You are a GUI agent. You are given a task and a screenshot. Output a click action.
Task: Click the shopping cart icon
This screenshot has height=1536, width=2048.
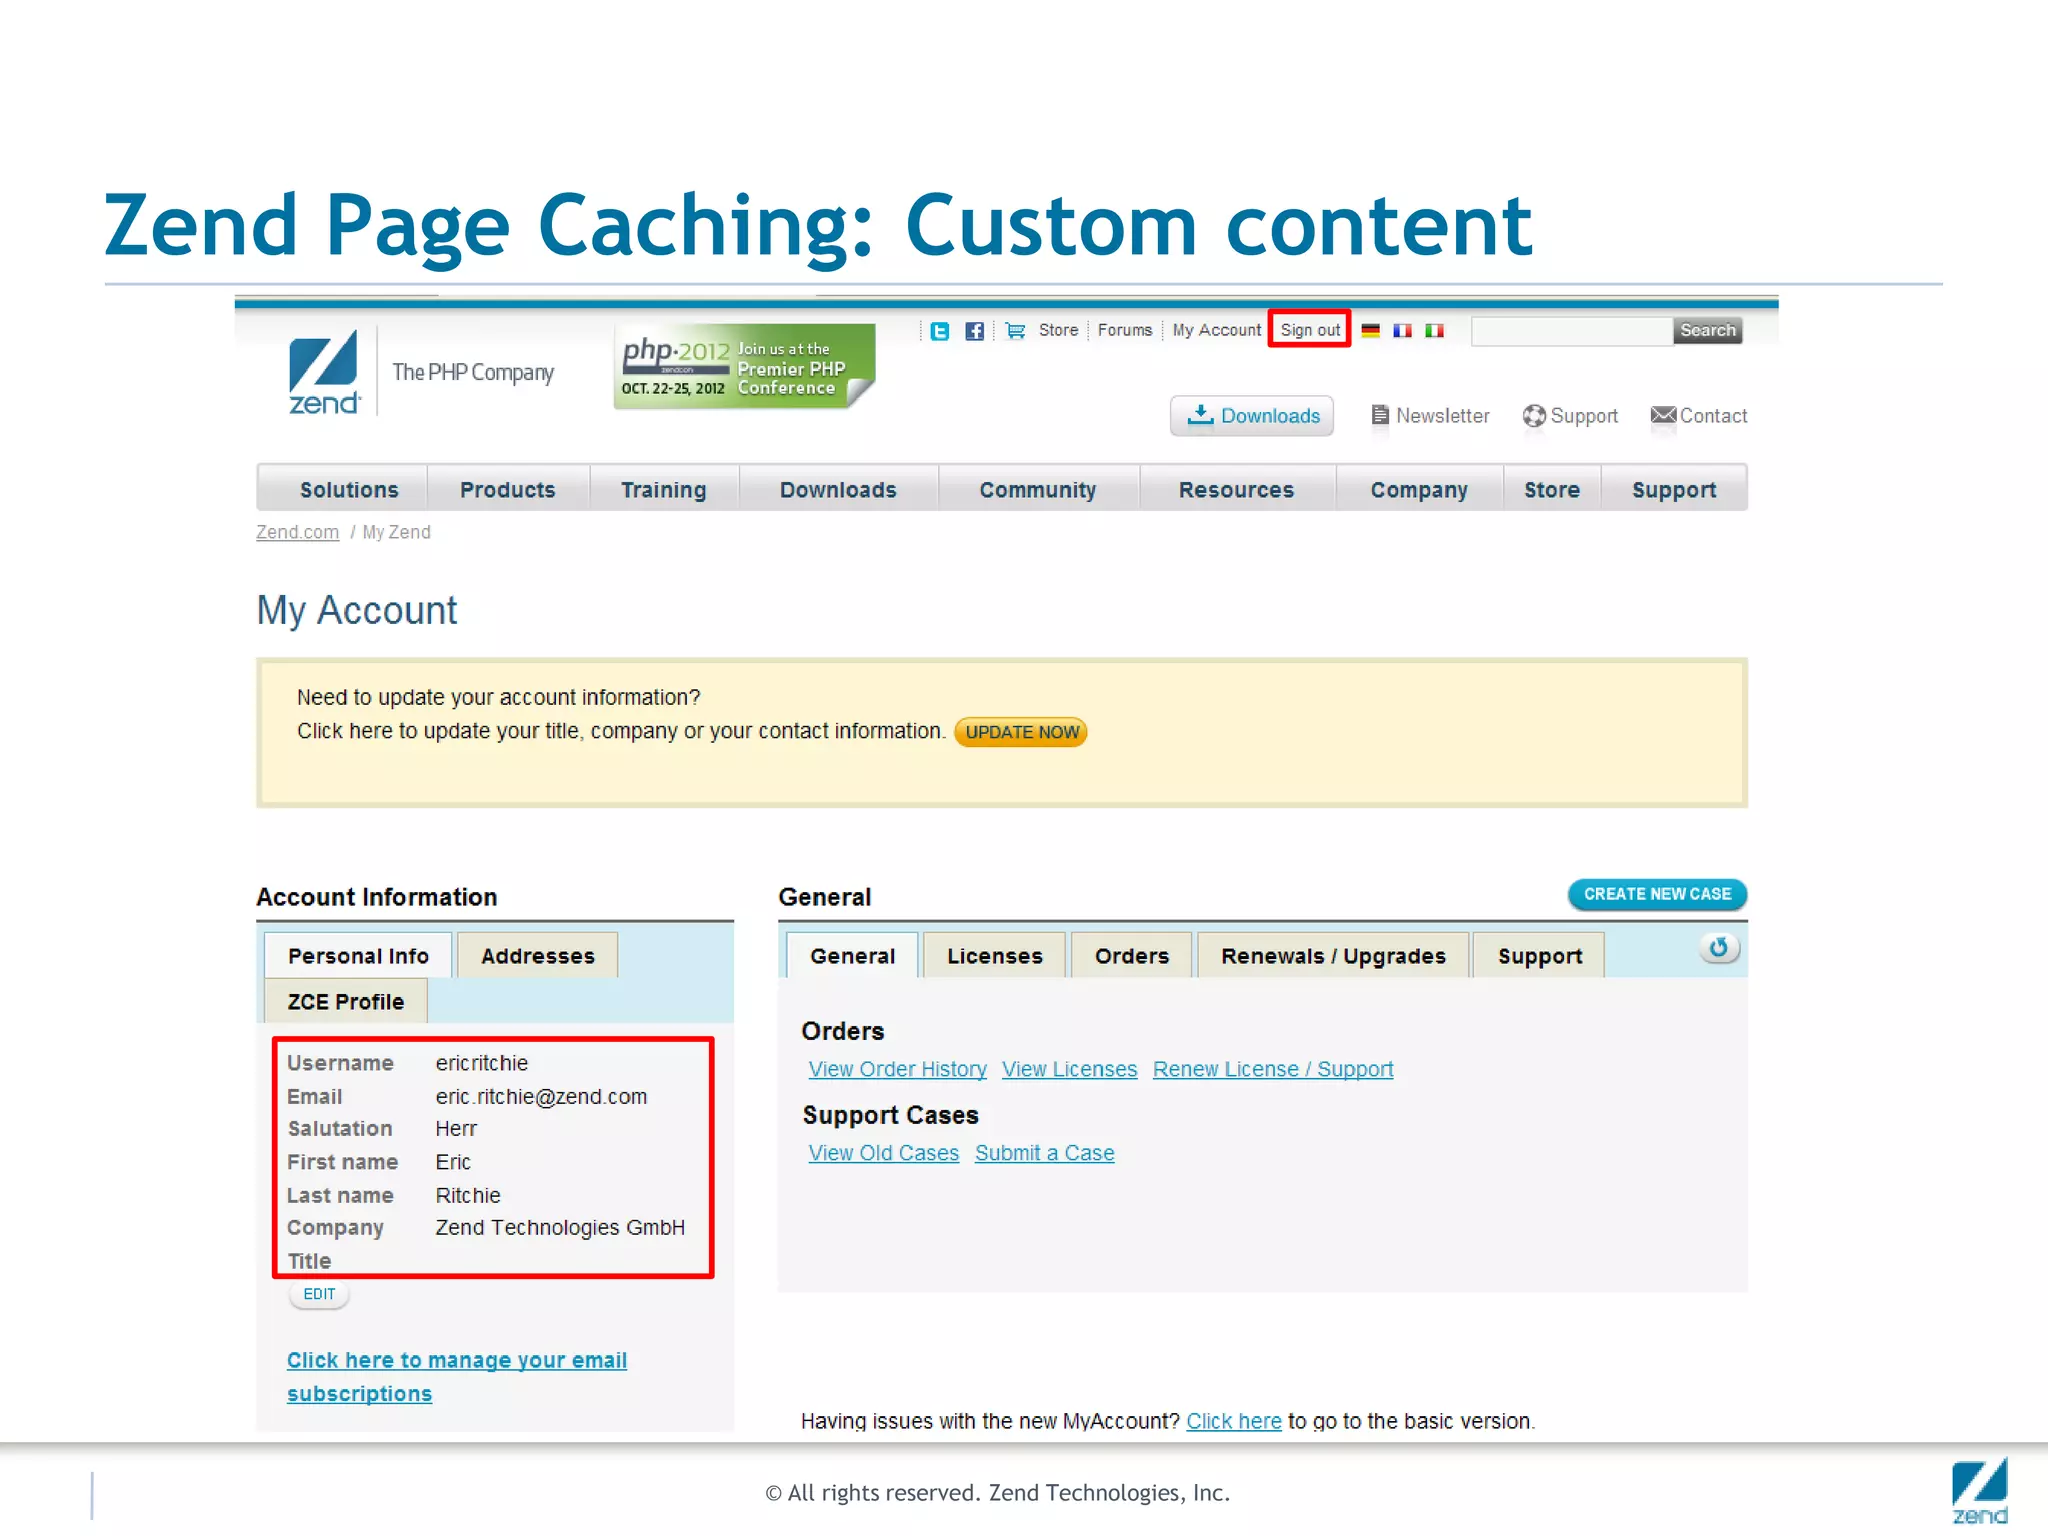pos(1015,331)
